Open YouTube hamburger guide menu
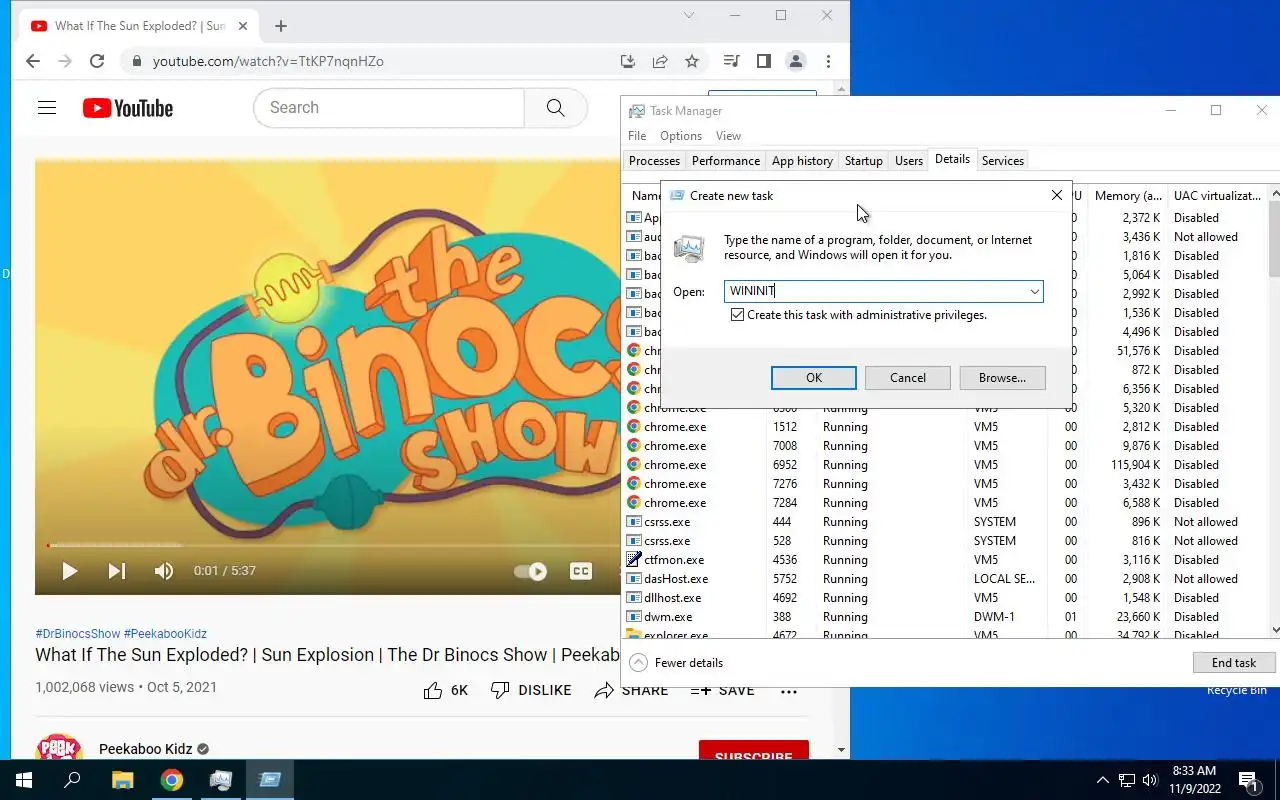Screen dimensions: 1280x800 click(47, 108)
